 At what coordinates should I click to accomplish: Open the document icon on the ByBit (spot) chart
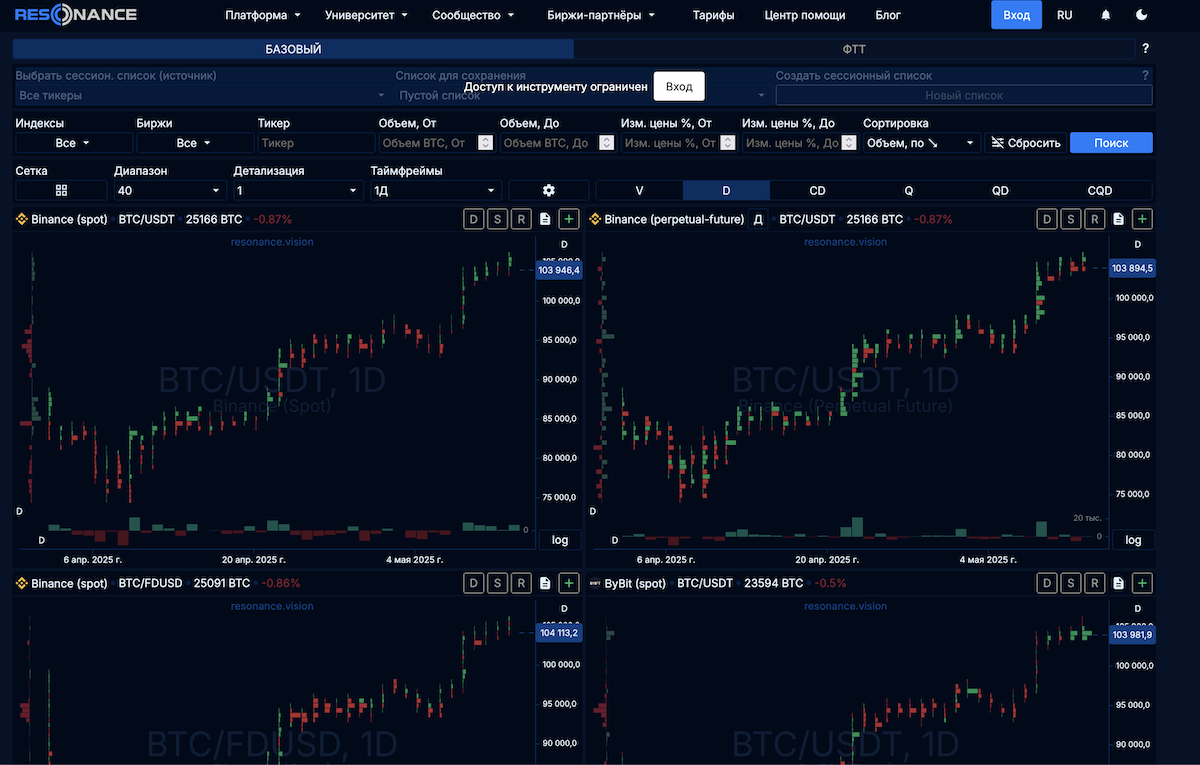click(1119, 583)
